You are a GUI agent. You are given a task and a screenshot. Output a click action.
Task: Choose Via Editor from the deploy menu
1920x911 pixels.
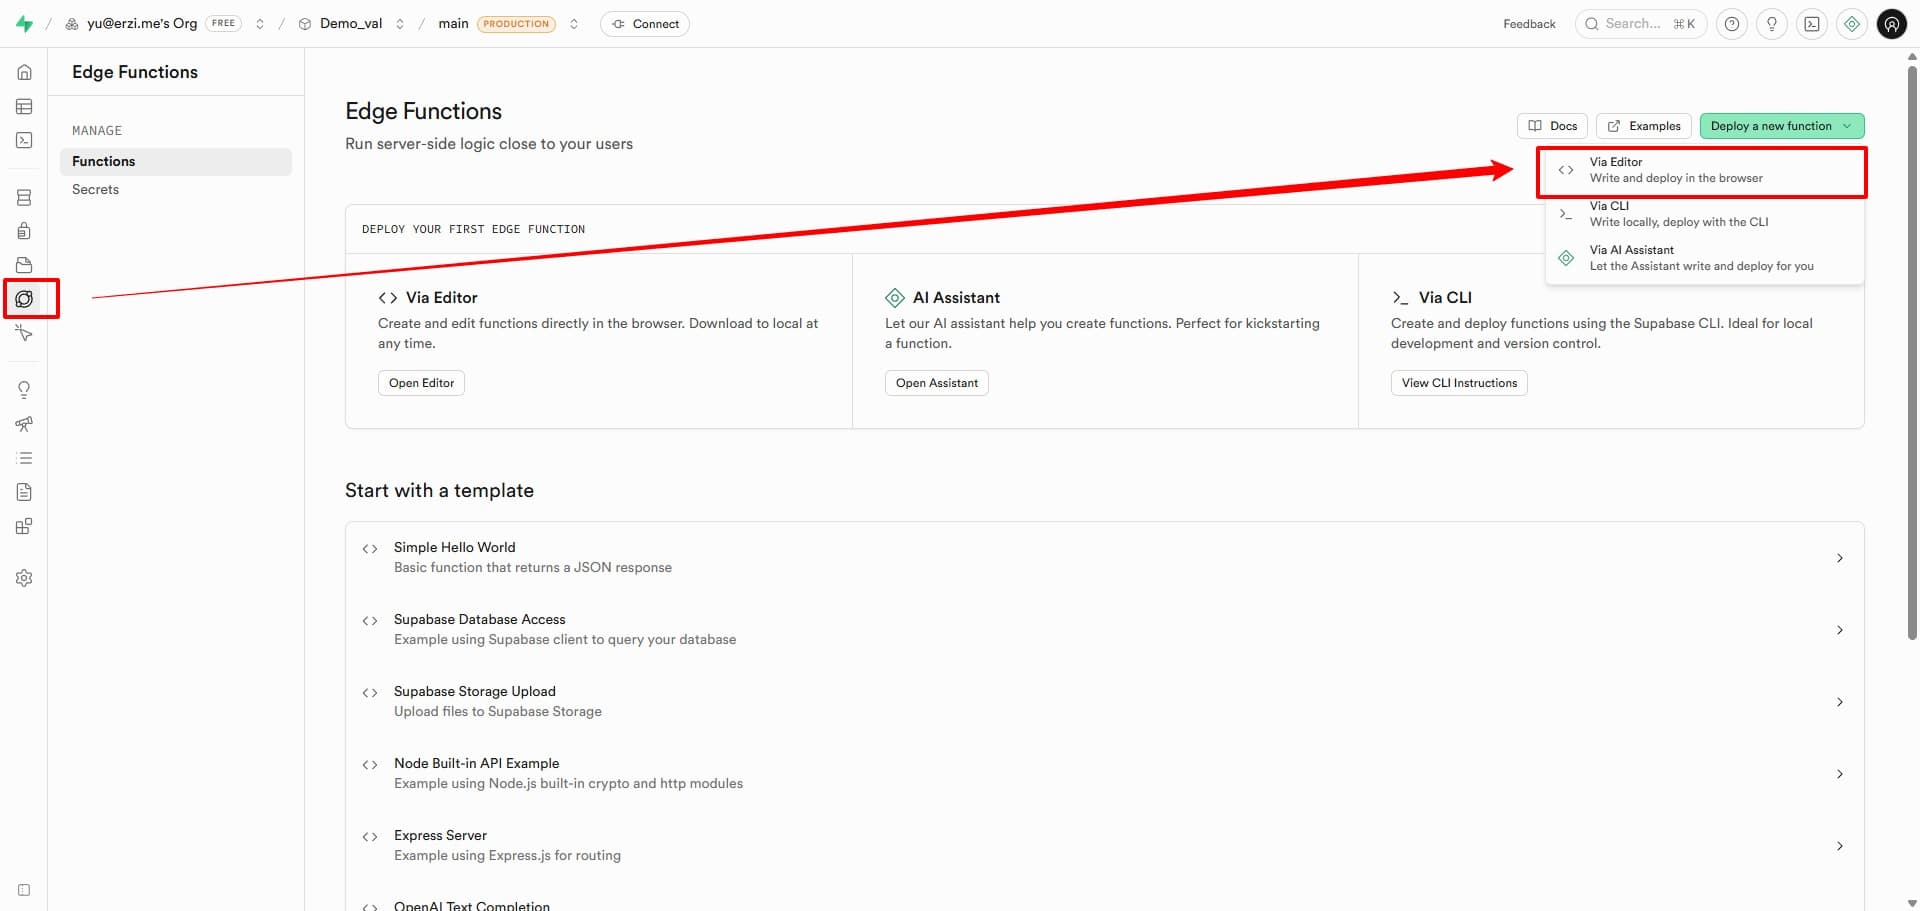click(1704, 170)
